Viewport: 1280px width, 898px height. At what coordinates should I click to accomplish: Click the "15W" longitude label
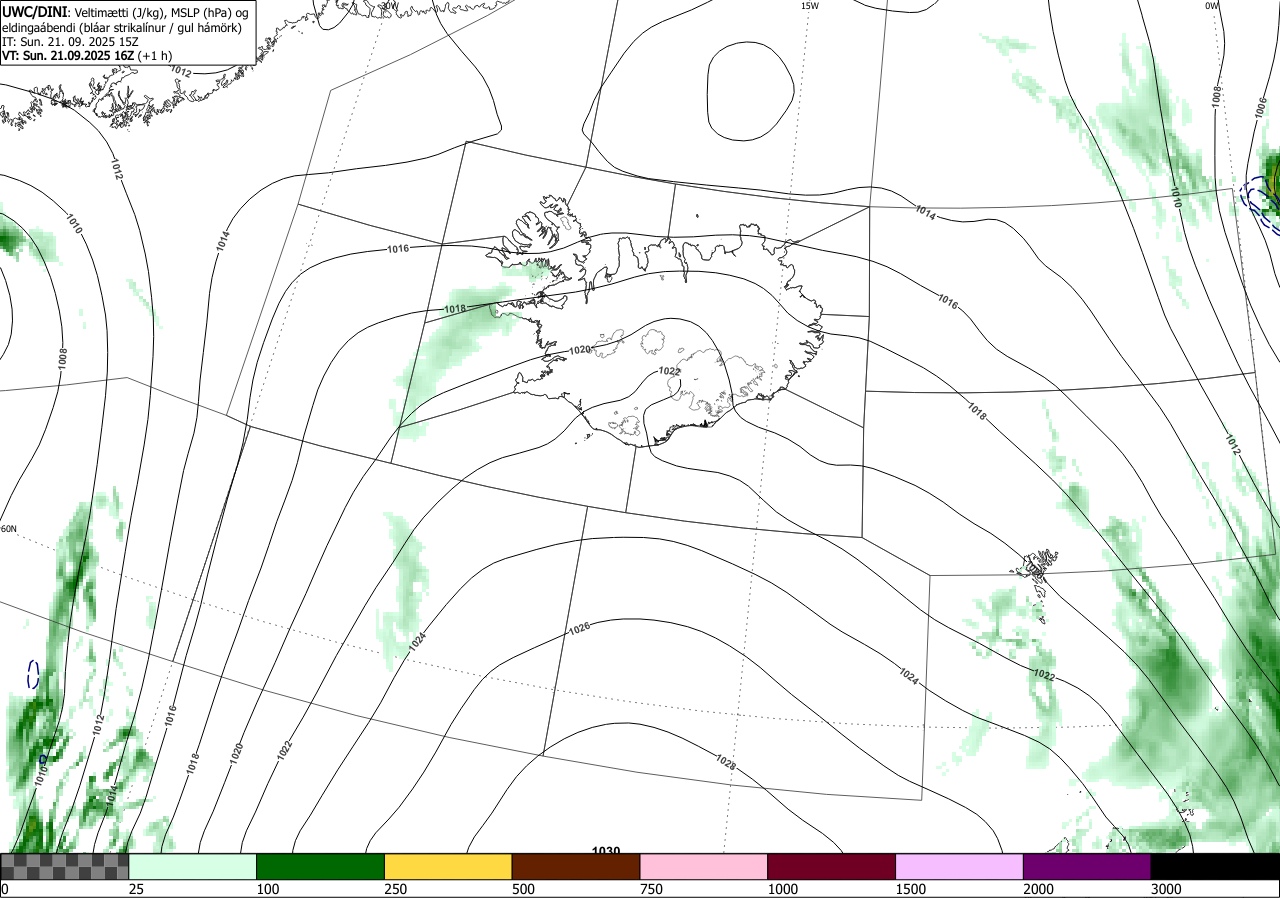pos(810,6)
